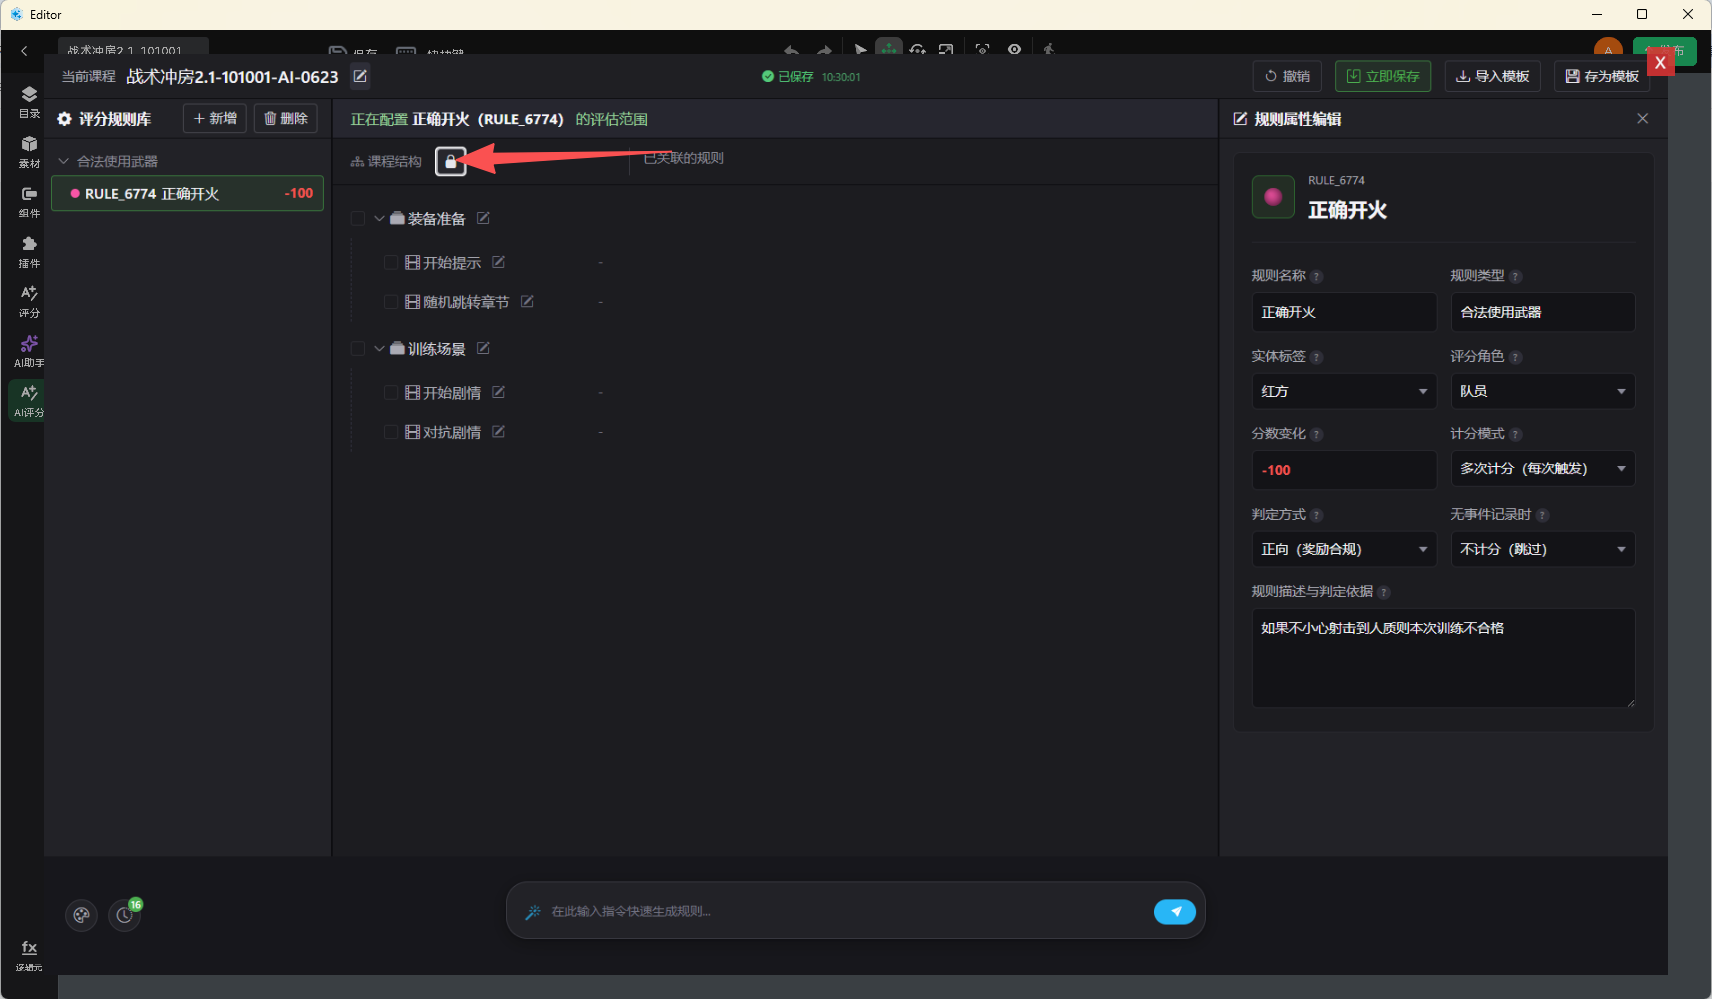The image size is (1712, 999).
Task: Click the 分数变化 input field
Action: 1343,470
